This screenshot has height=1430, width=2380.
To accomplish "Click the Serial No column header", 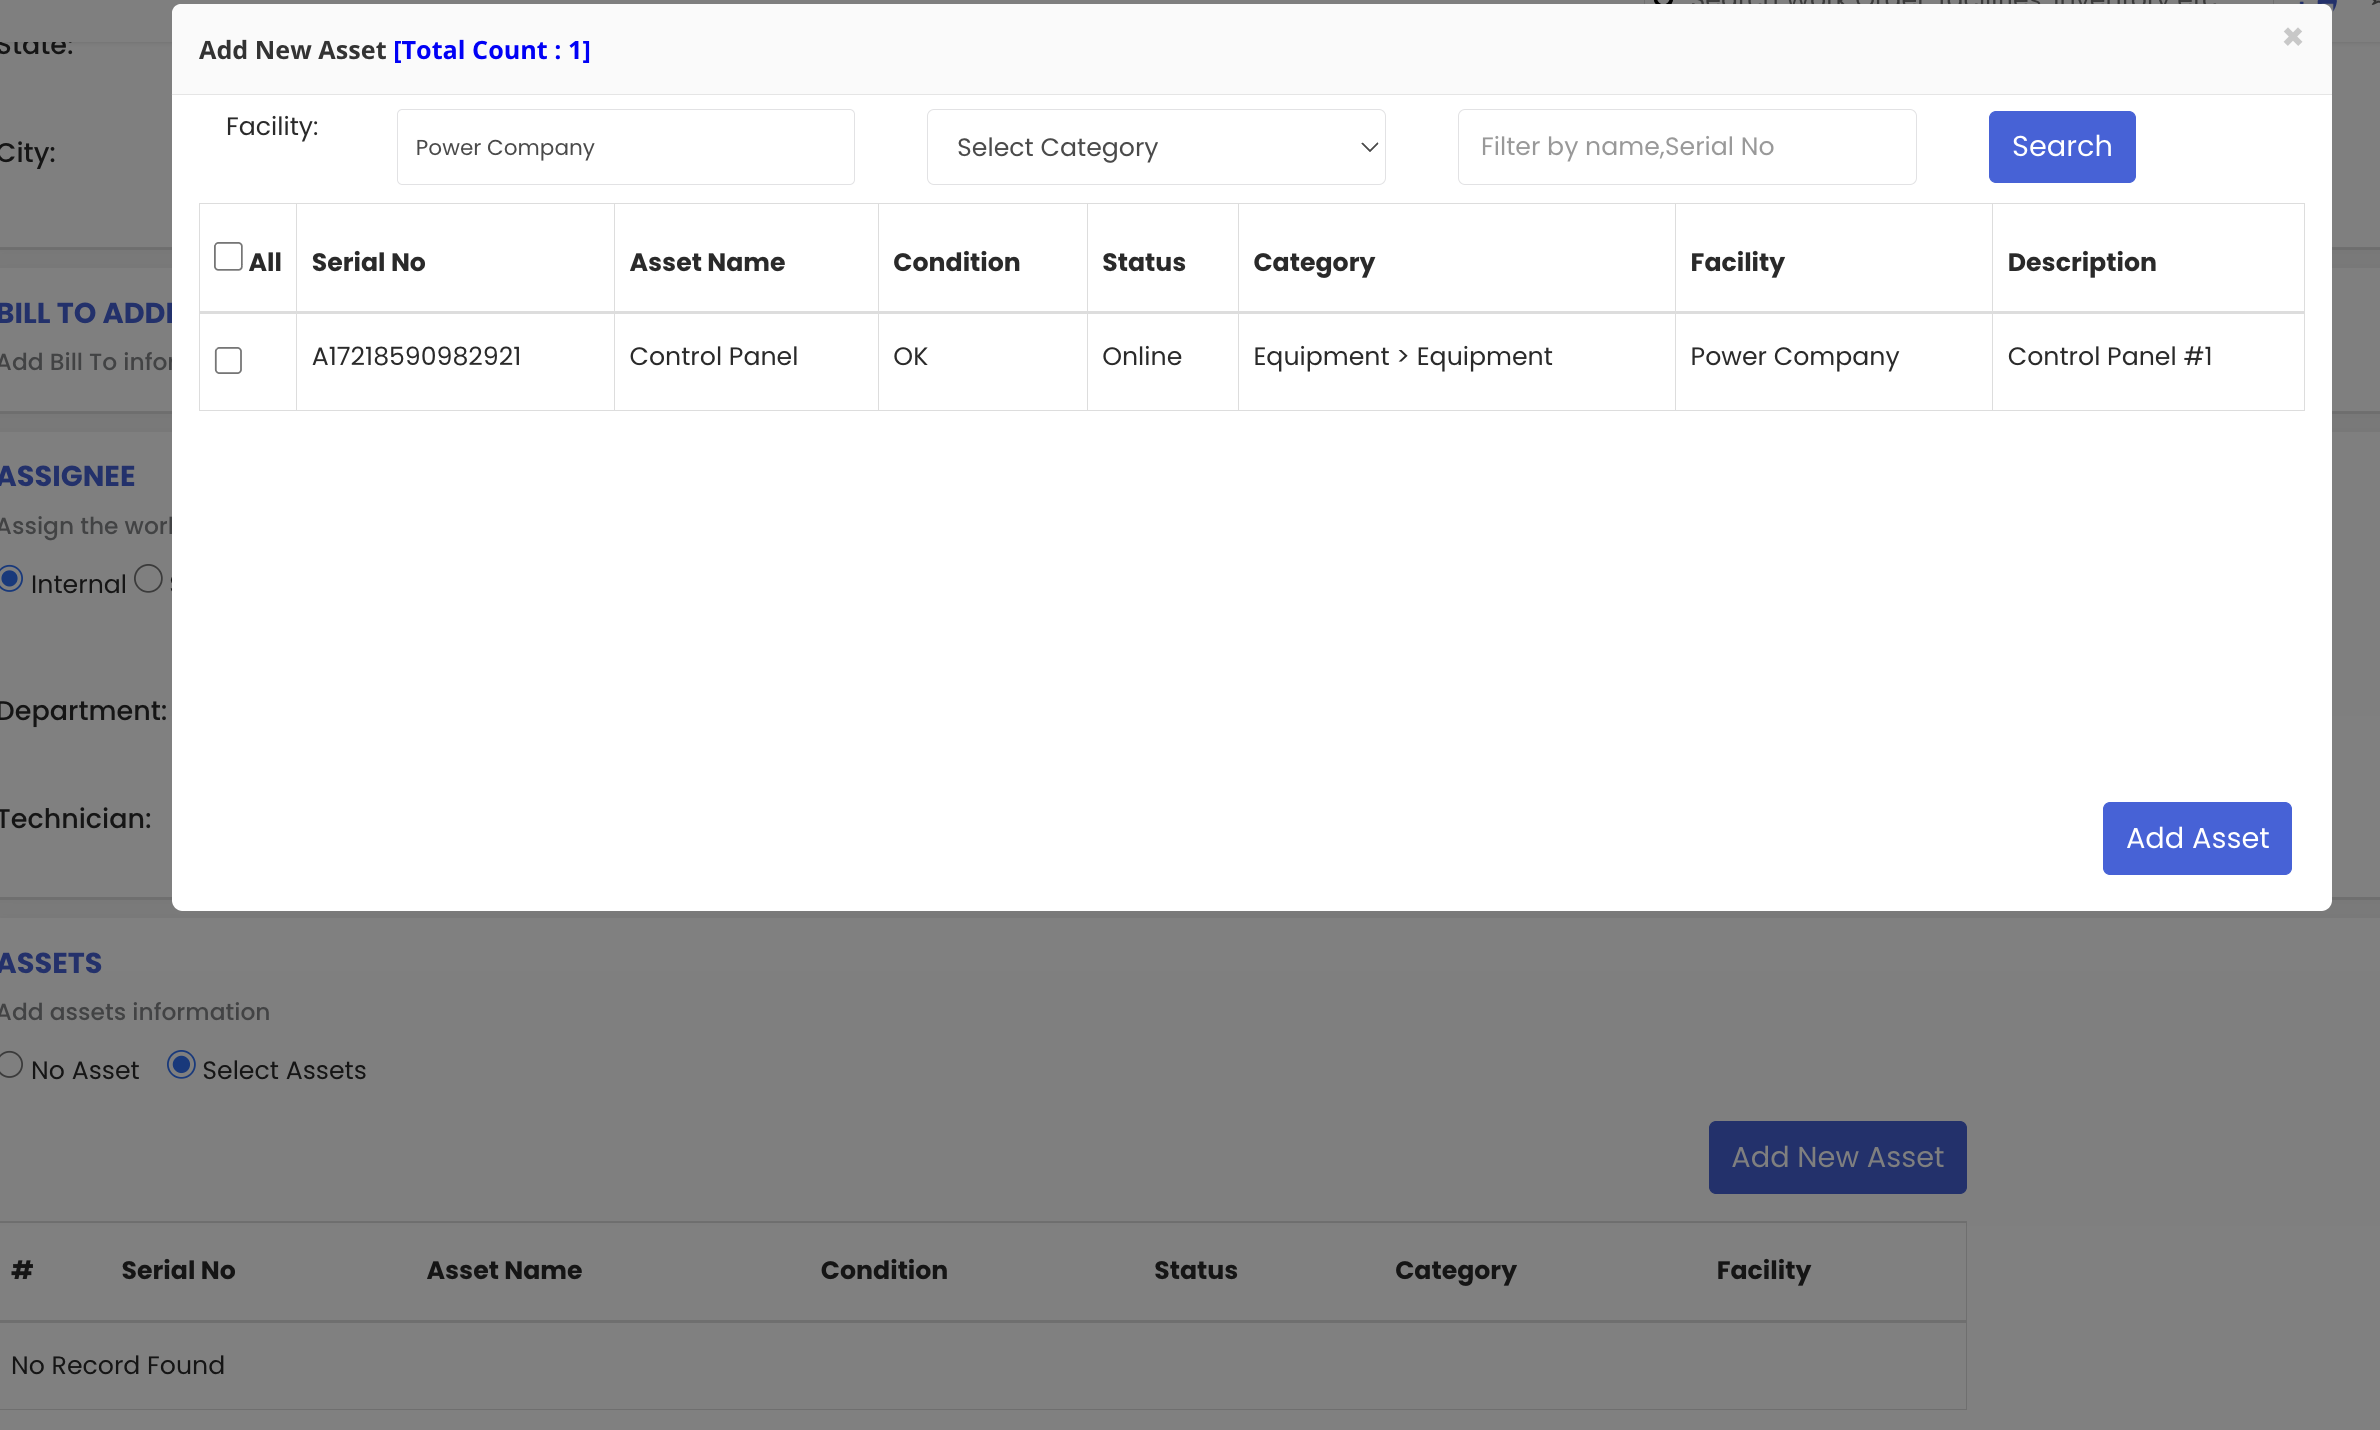I will point(368,262).
